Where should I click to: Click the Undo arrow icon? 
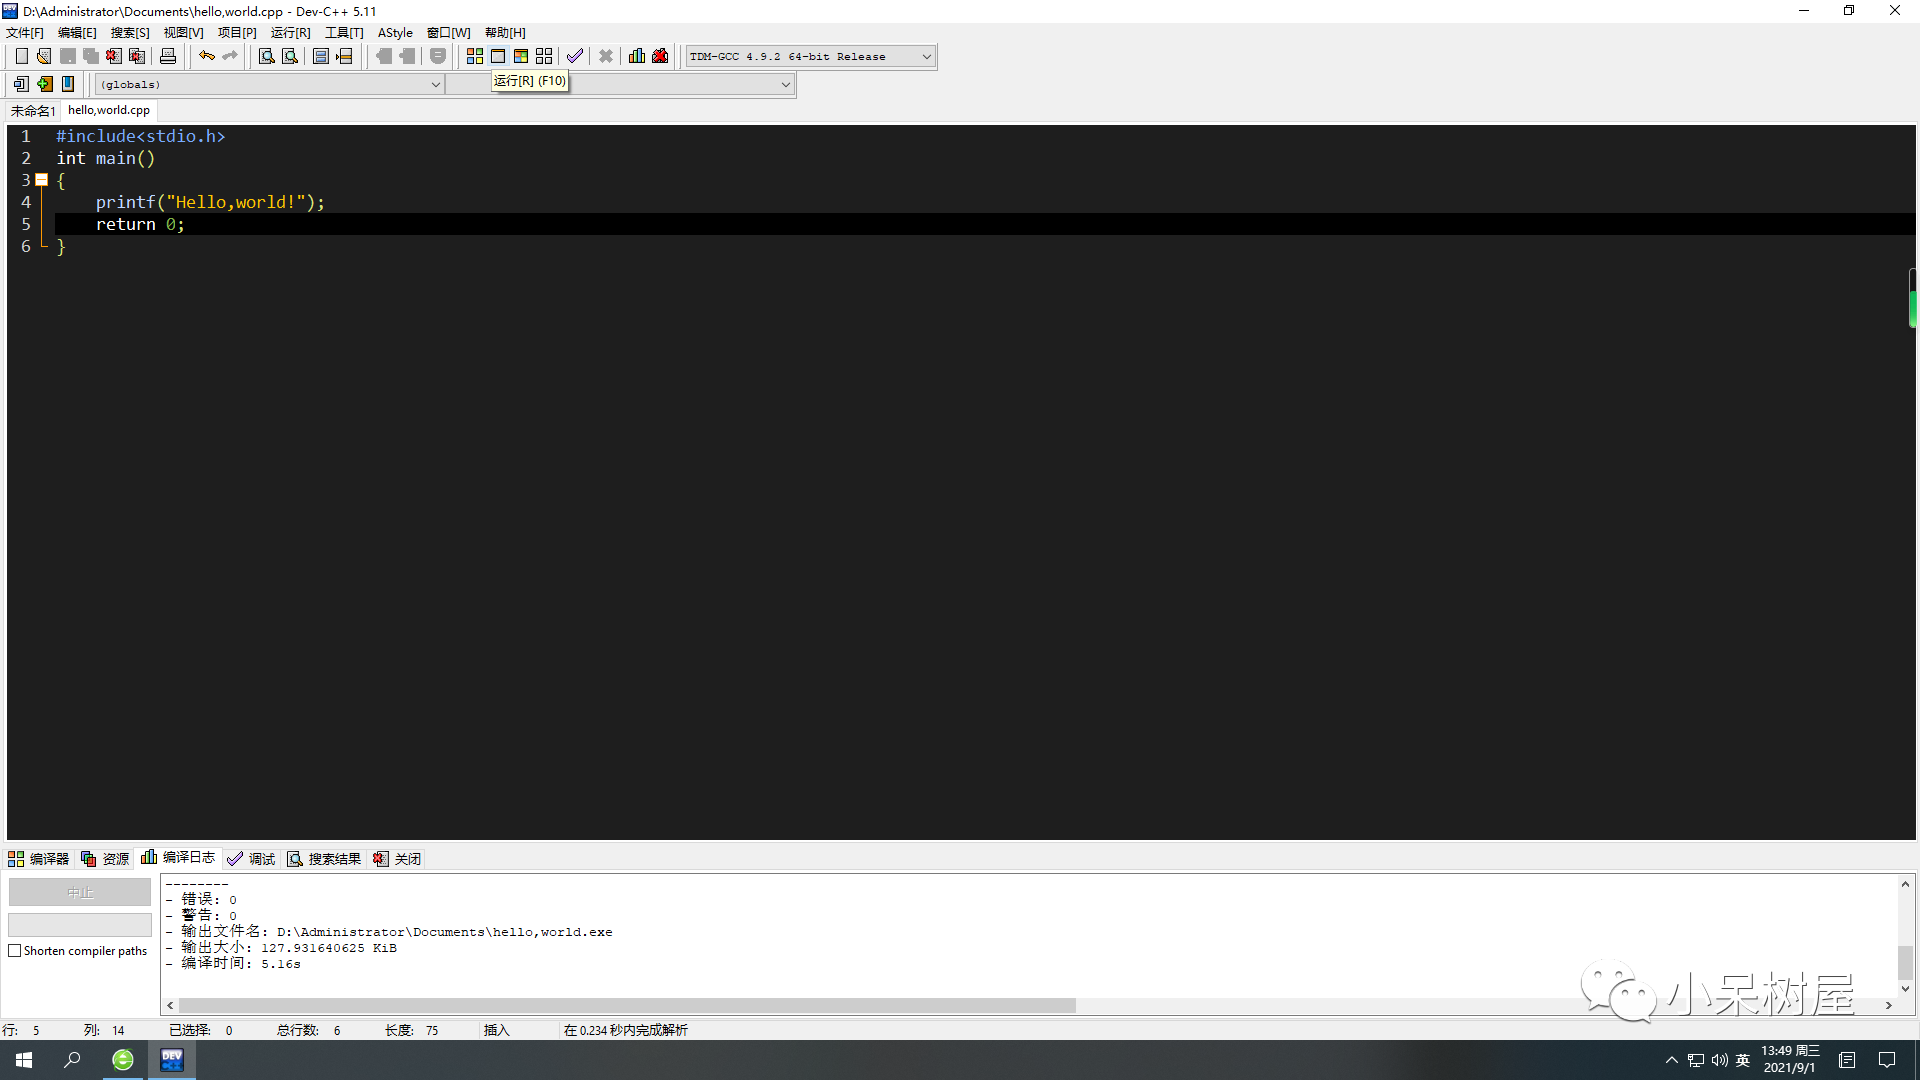point(207,56)
